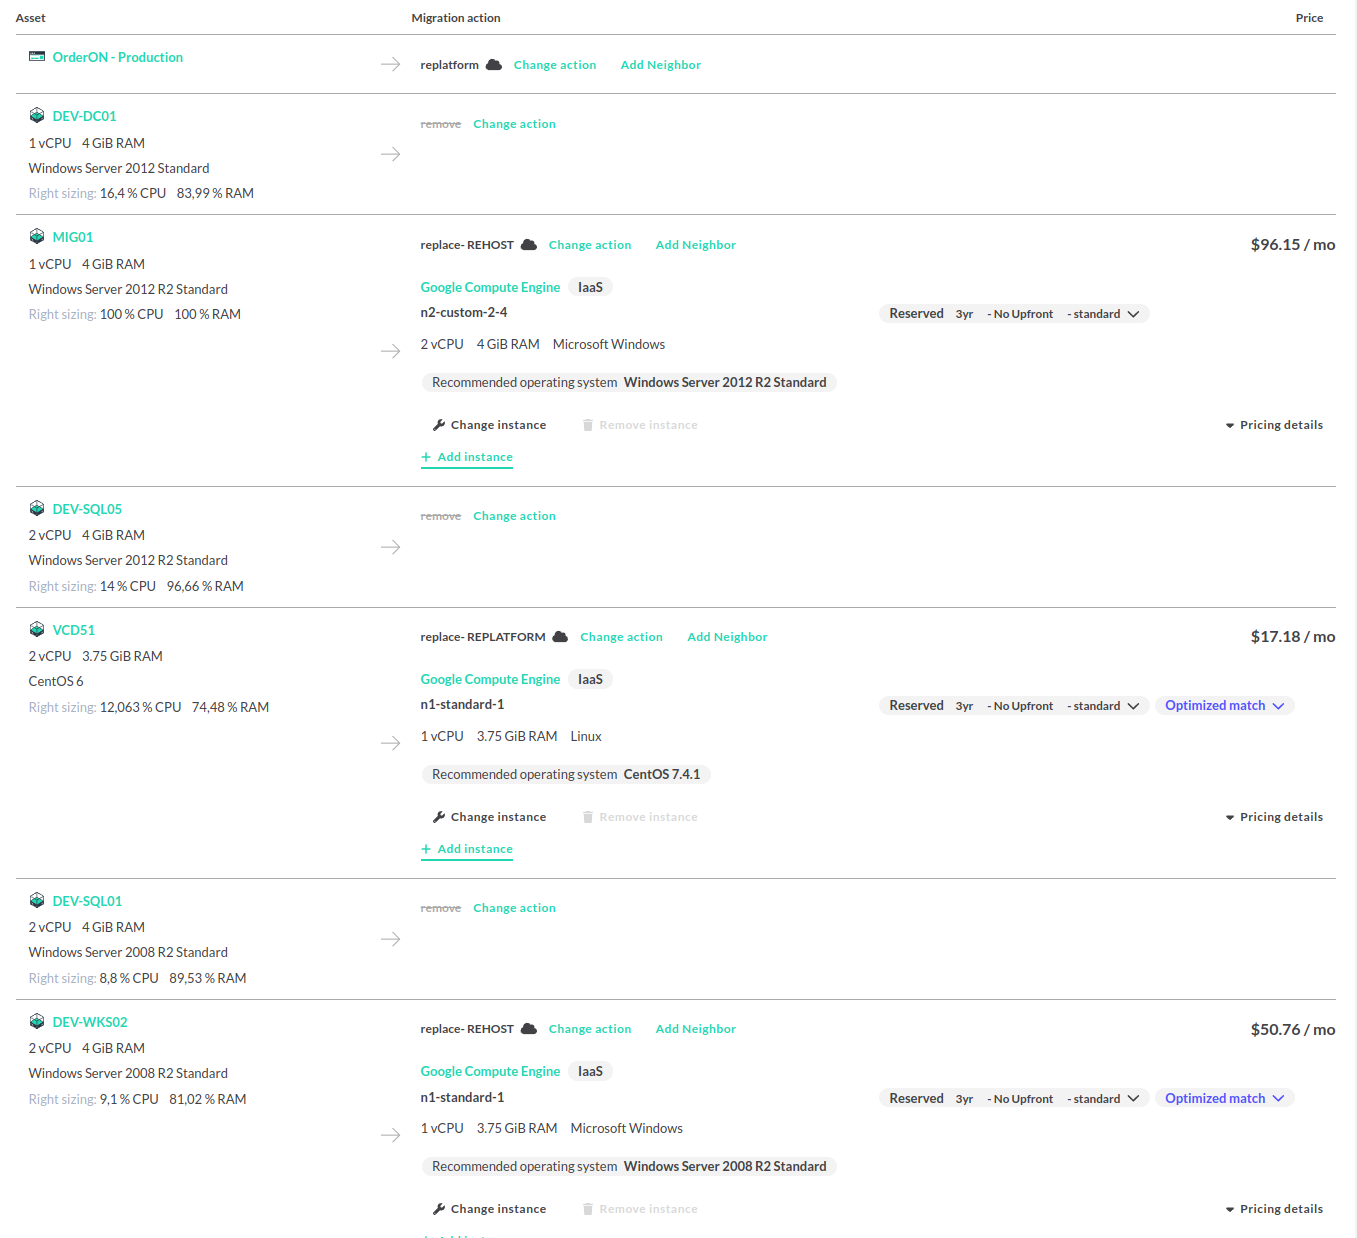Image resolution: width=1357 pixels, height=1238 pixels.
Task: Click Change action for MIG01
Action: pyautogui.click(x=590, y=245)
